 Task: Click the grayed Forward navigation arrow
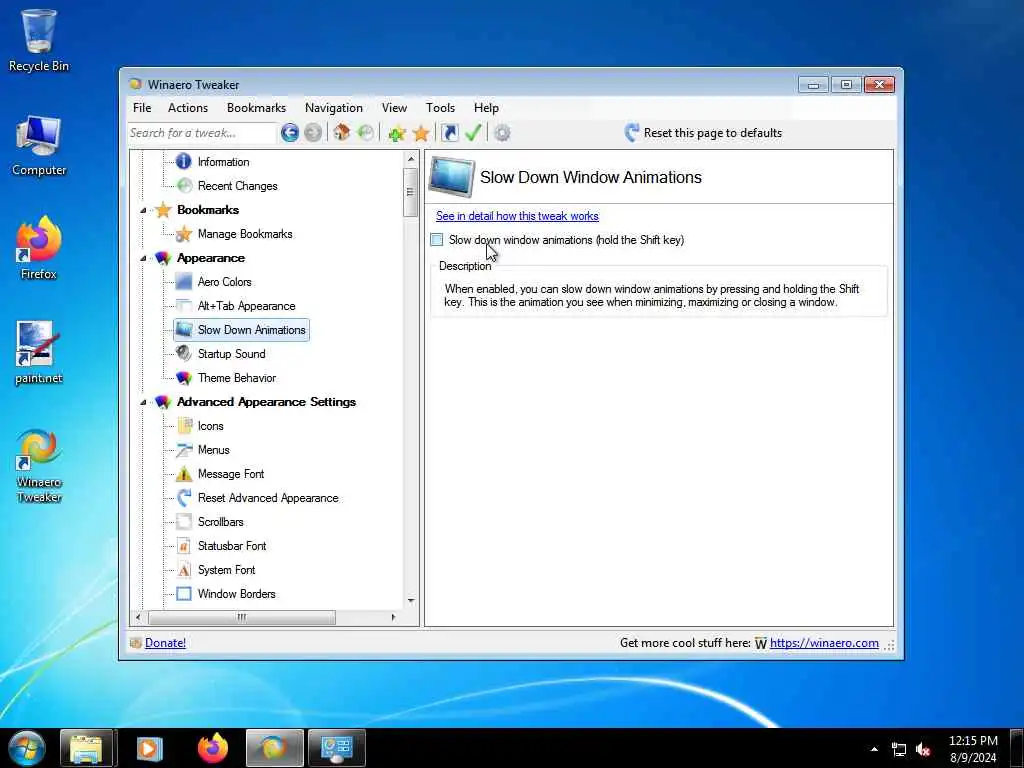click(x=313, y=133)
